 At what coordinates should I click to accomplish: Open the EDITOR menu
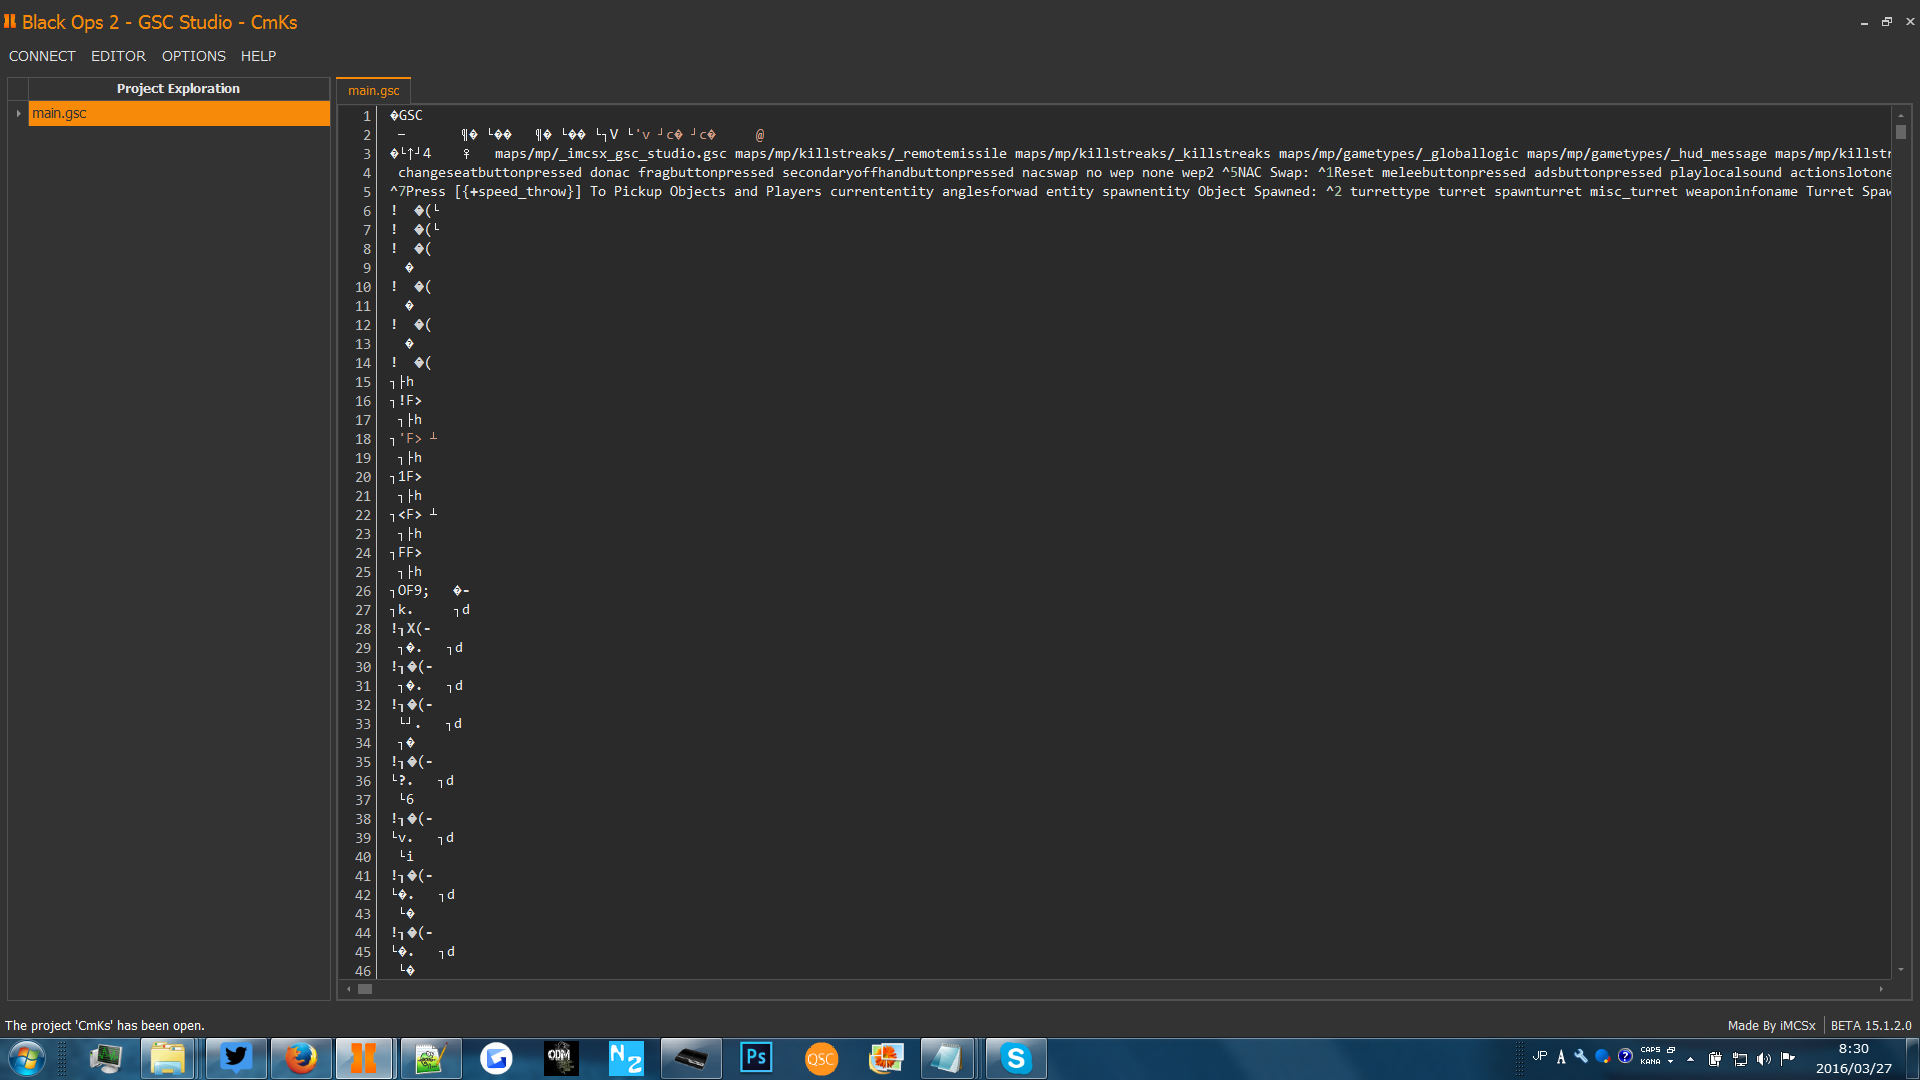pos(118,56)
